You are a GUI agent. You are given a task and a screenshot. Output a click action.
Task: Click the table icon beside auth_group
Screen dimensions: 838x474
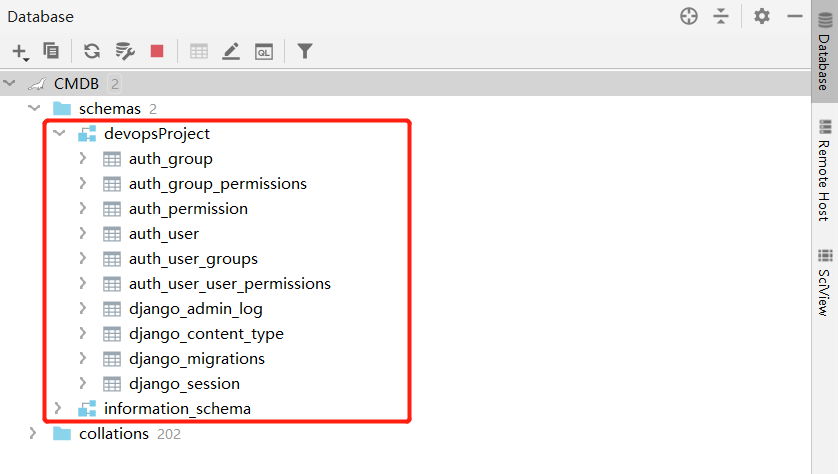click(x=112, y=159)
